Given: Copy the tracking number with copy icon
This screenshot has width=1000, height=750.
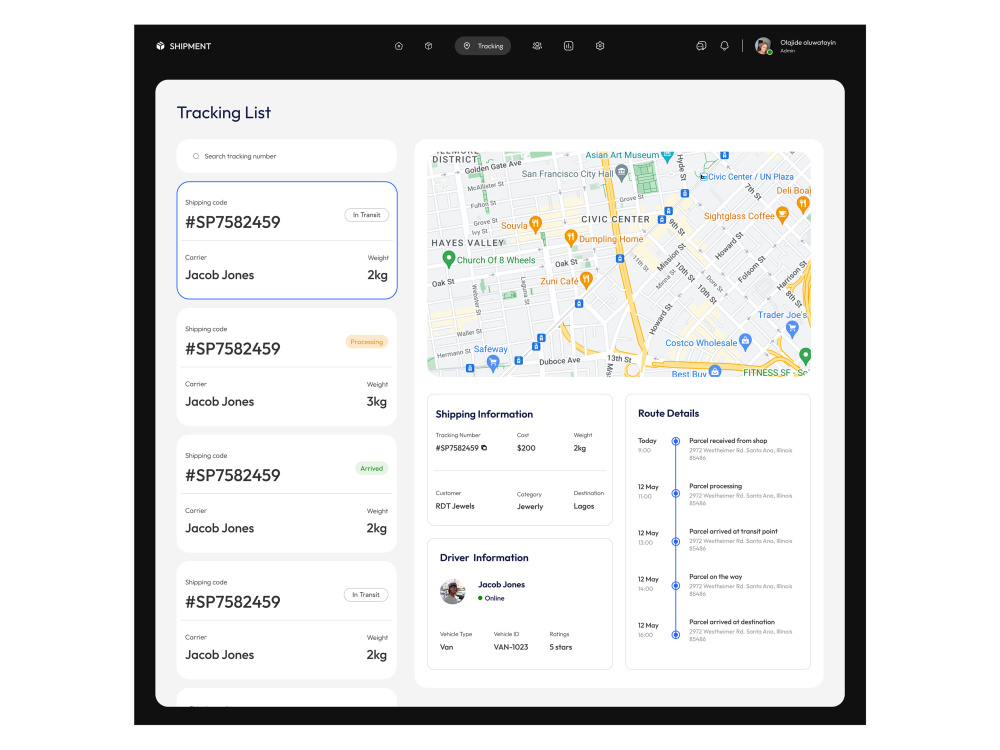Looking at the screenshot, I should [x=484, y=448].
